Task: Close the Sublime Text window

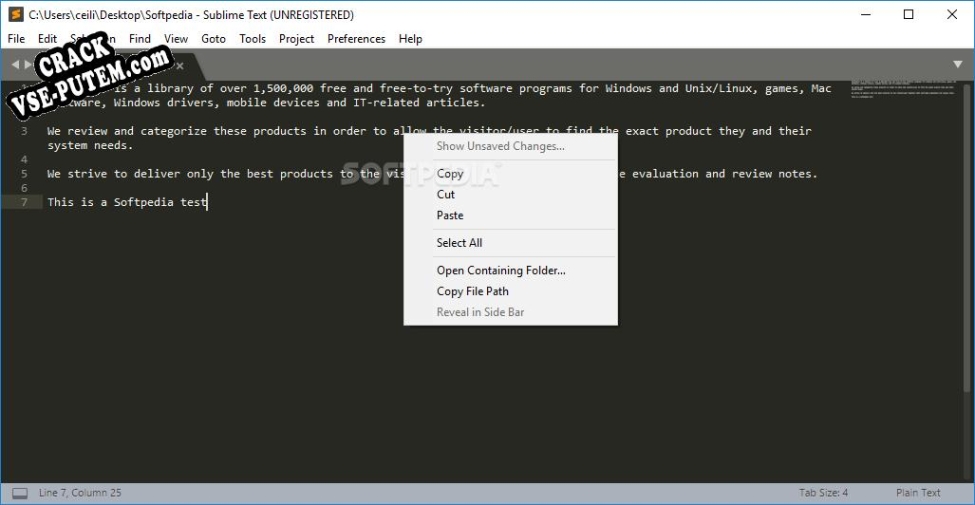Action: click(x=952, y=15)
